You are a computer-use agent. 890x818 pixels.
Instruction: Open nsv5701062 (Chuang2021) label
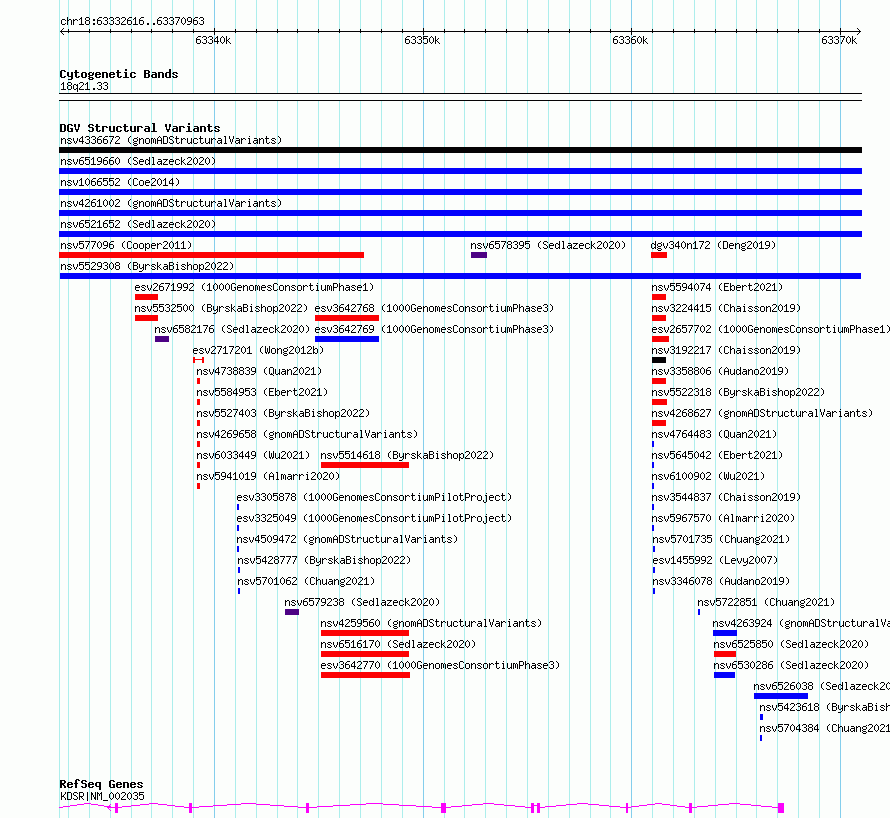pos(306,581)
